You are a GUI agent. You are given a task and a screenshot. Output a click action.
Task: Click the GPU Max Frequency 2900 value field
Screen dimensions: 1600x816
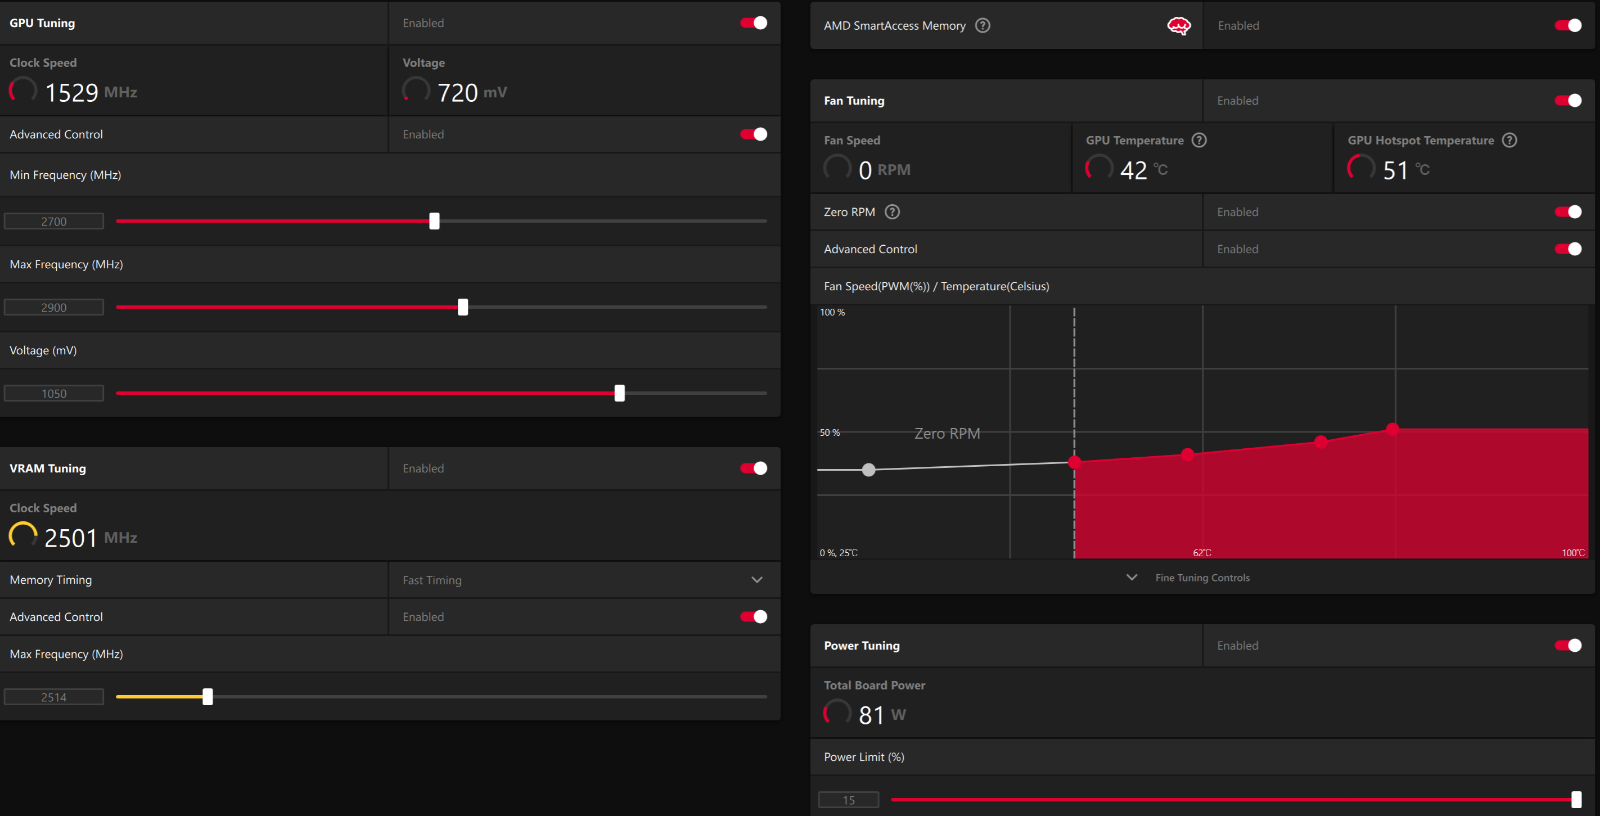click(54, 308)
